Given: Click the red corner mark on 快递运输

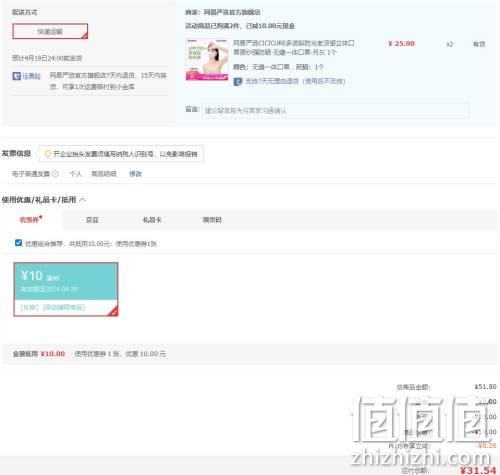Looking at the screenshot, I should click(85, 36).
